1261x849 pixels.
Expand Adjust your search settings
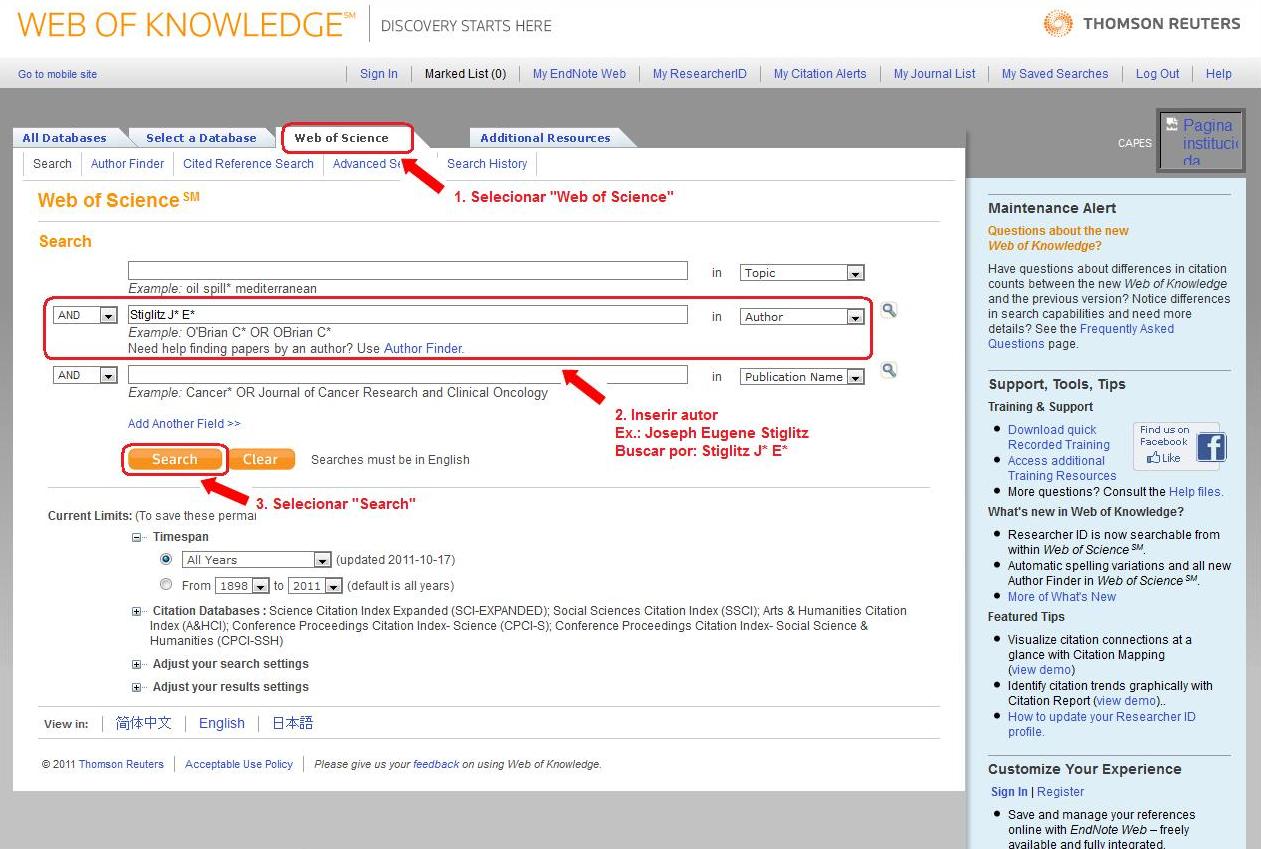click(137, 664)
